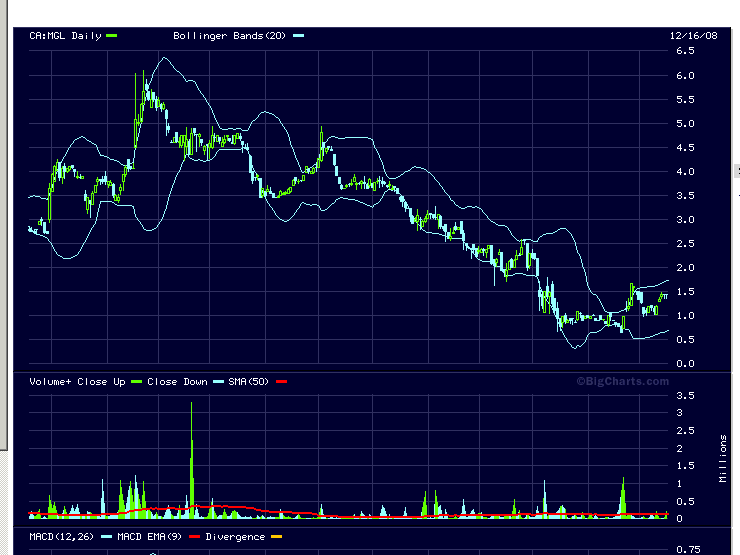The height and width of the screenshot is (555, 740).
Task: Click the 3.0 price axis value
Action: click(685, 219)
